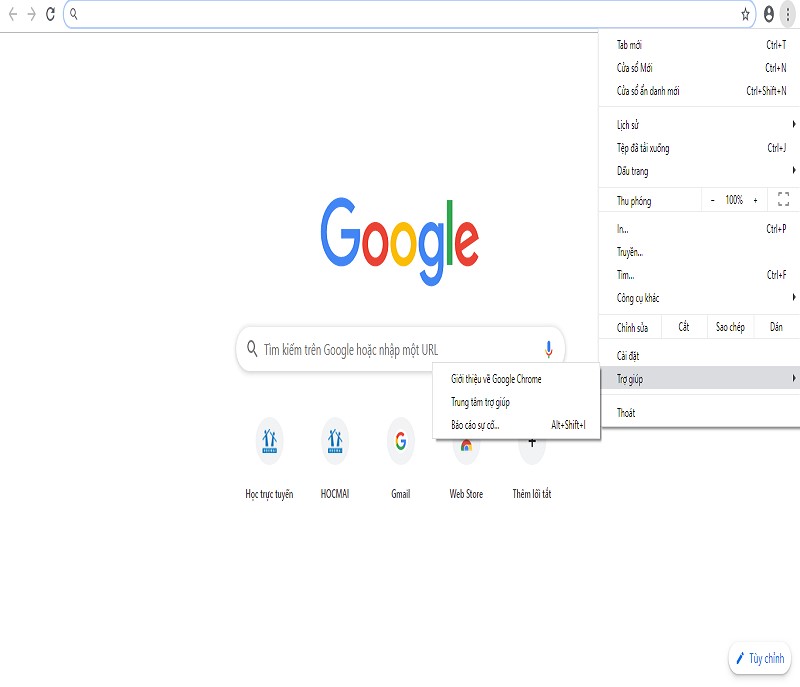Image resolution: width=800 pixels, height=687 pixels.
Task: Click the browser address bar
Action: coord(409,14)
